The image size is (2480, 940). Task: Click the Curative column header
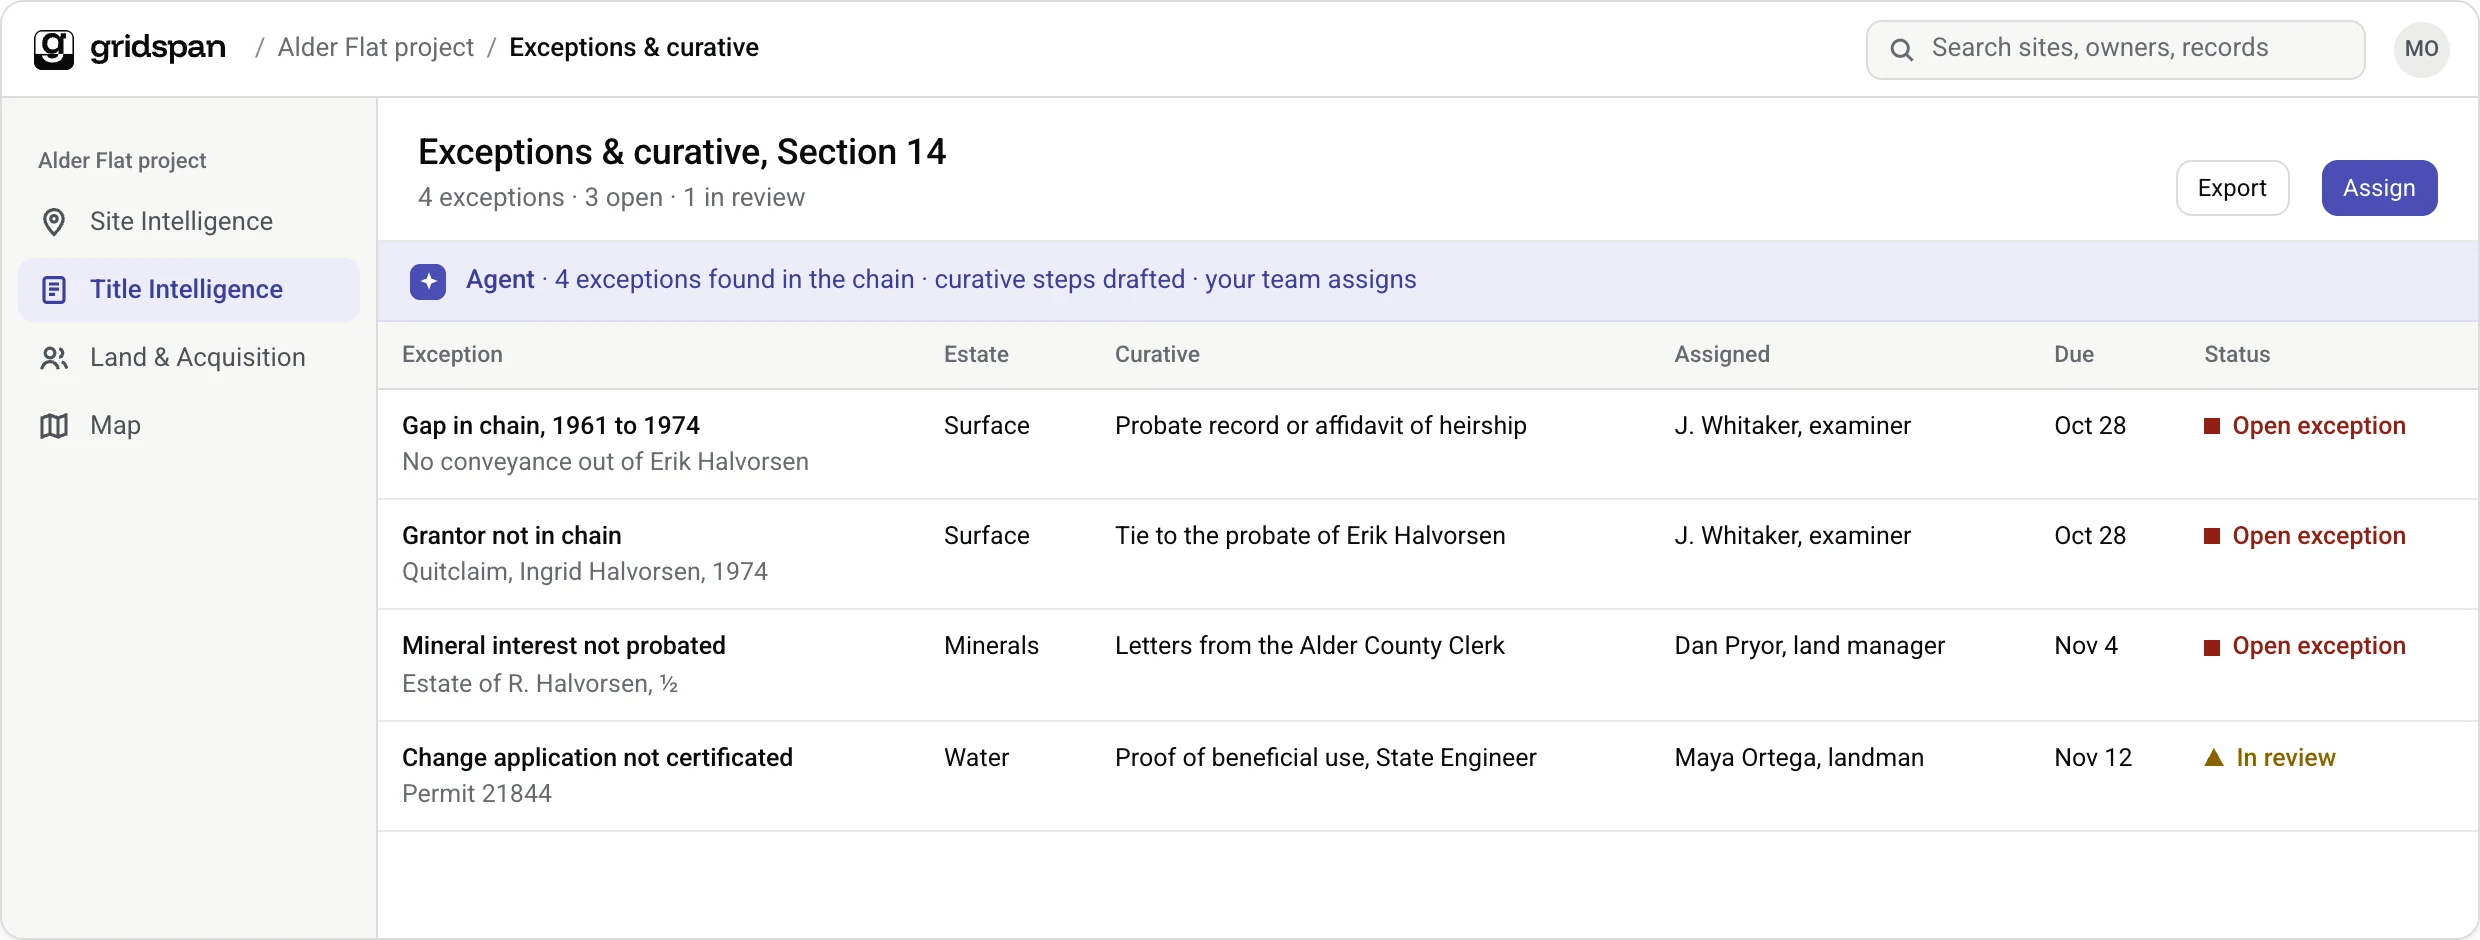[x=1157, y=355]
